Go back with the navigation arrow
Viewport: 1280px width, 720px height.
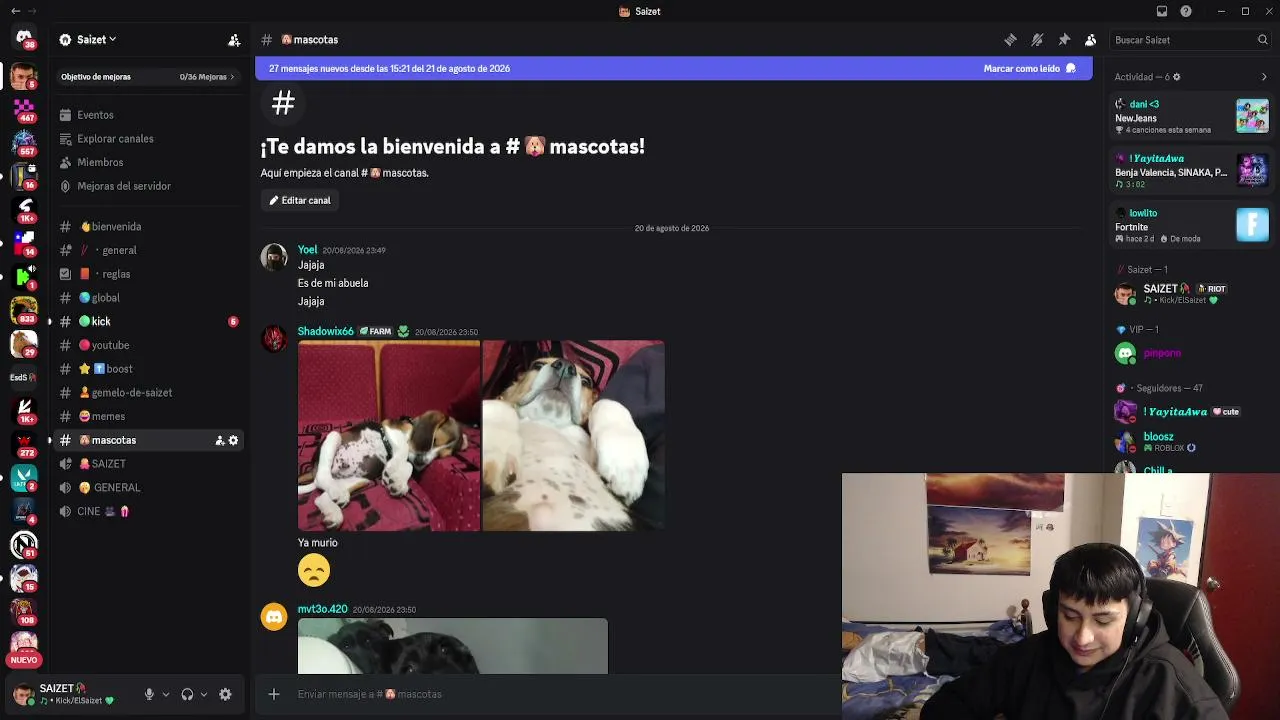15,11
